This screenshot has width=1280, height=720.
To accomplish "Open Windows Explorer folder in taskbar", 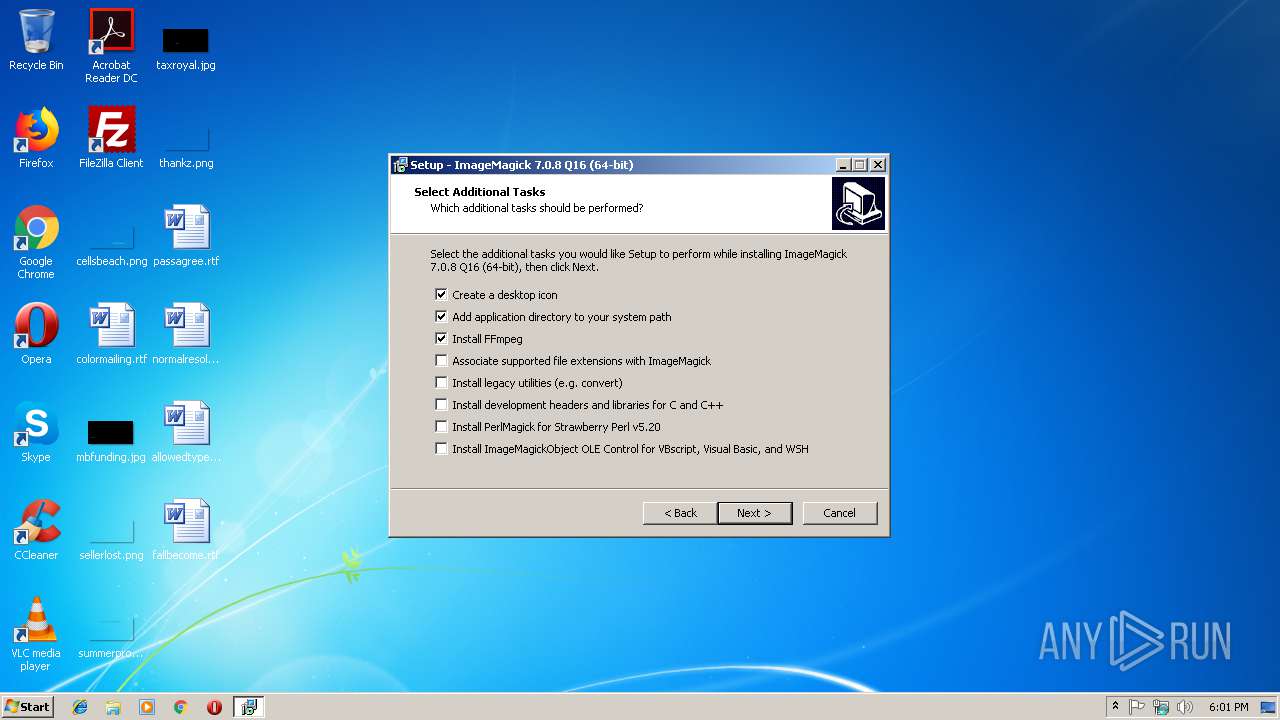I will coord(113,707).
